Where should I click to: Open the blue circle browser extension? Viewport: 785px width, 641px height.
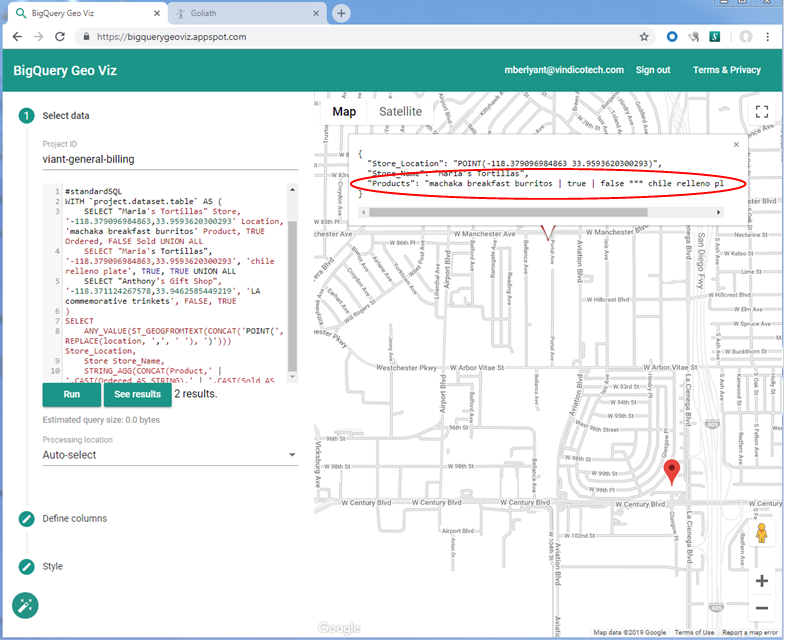tap(672, 37)
